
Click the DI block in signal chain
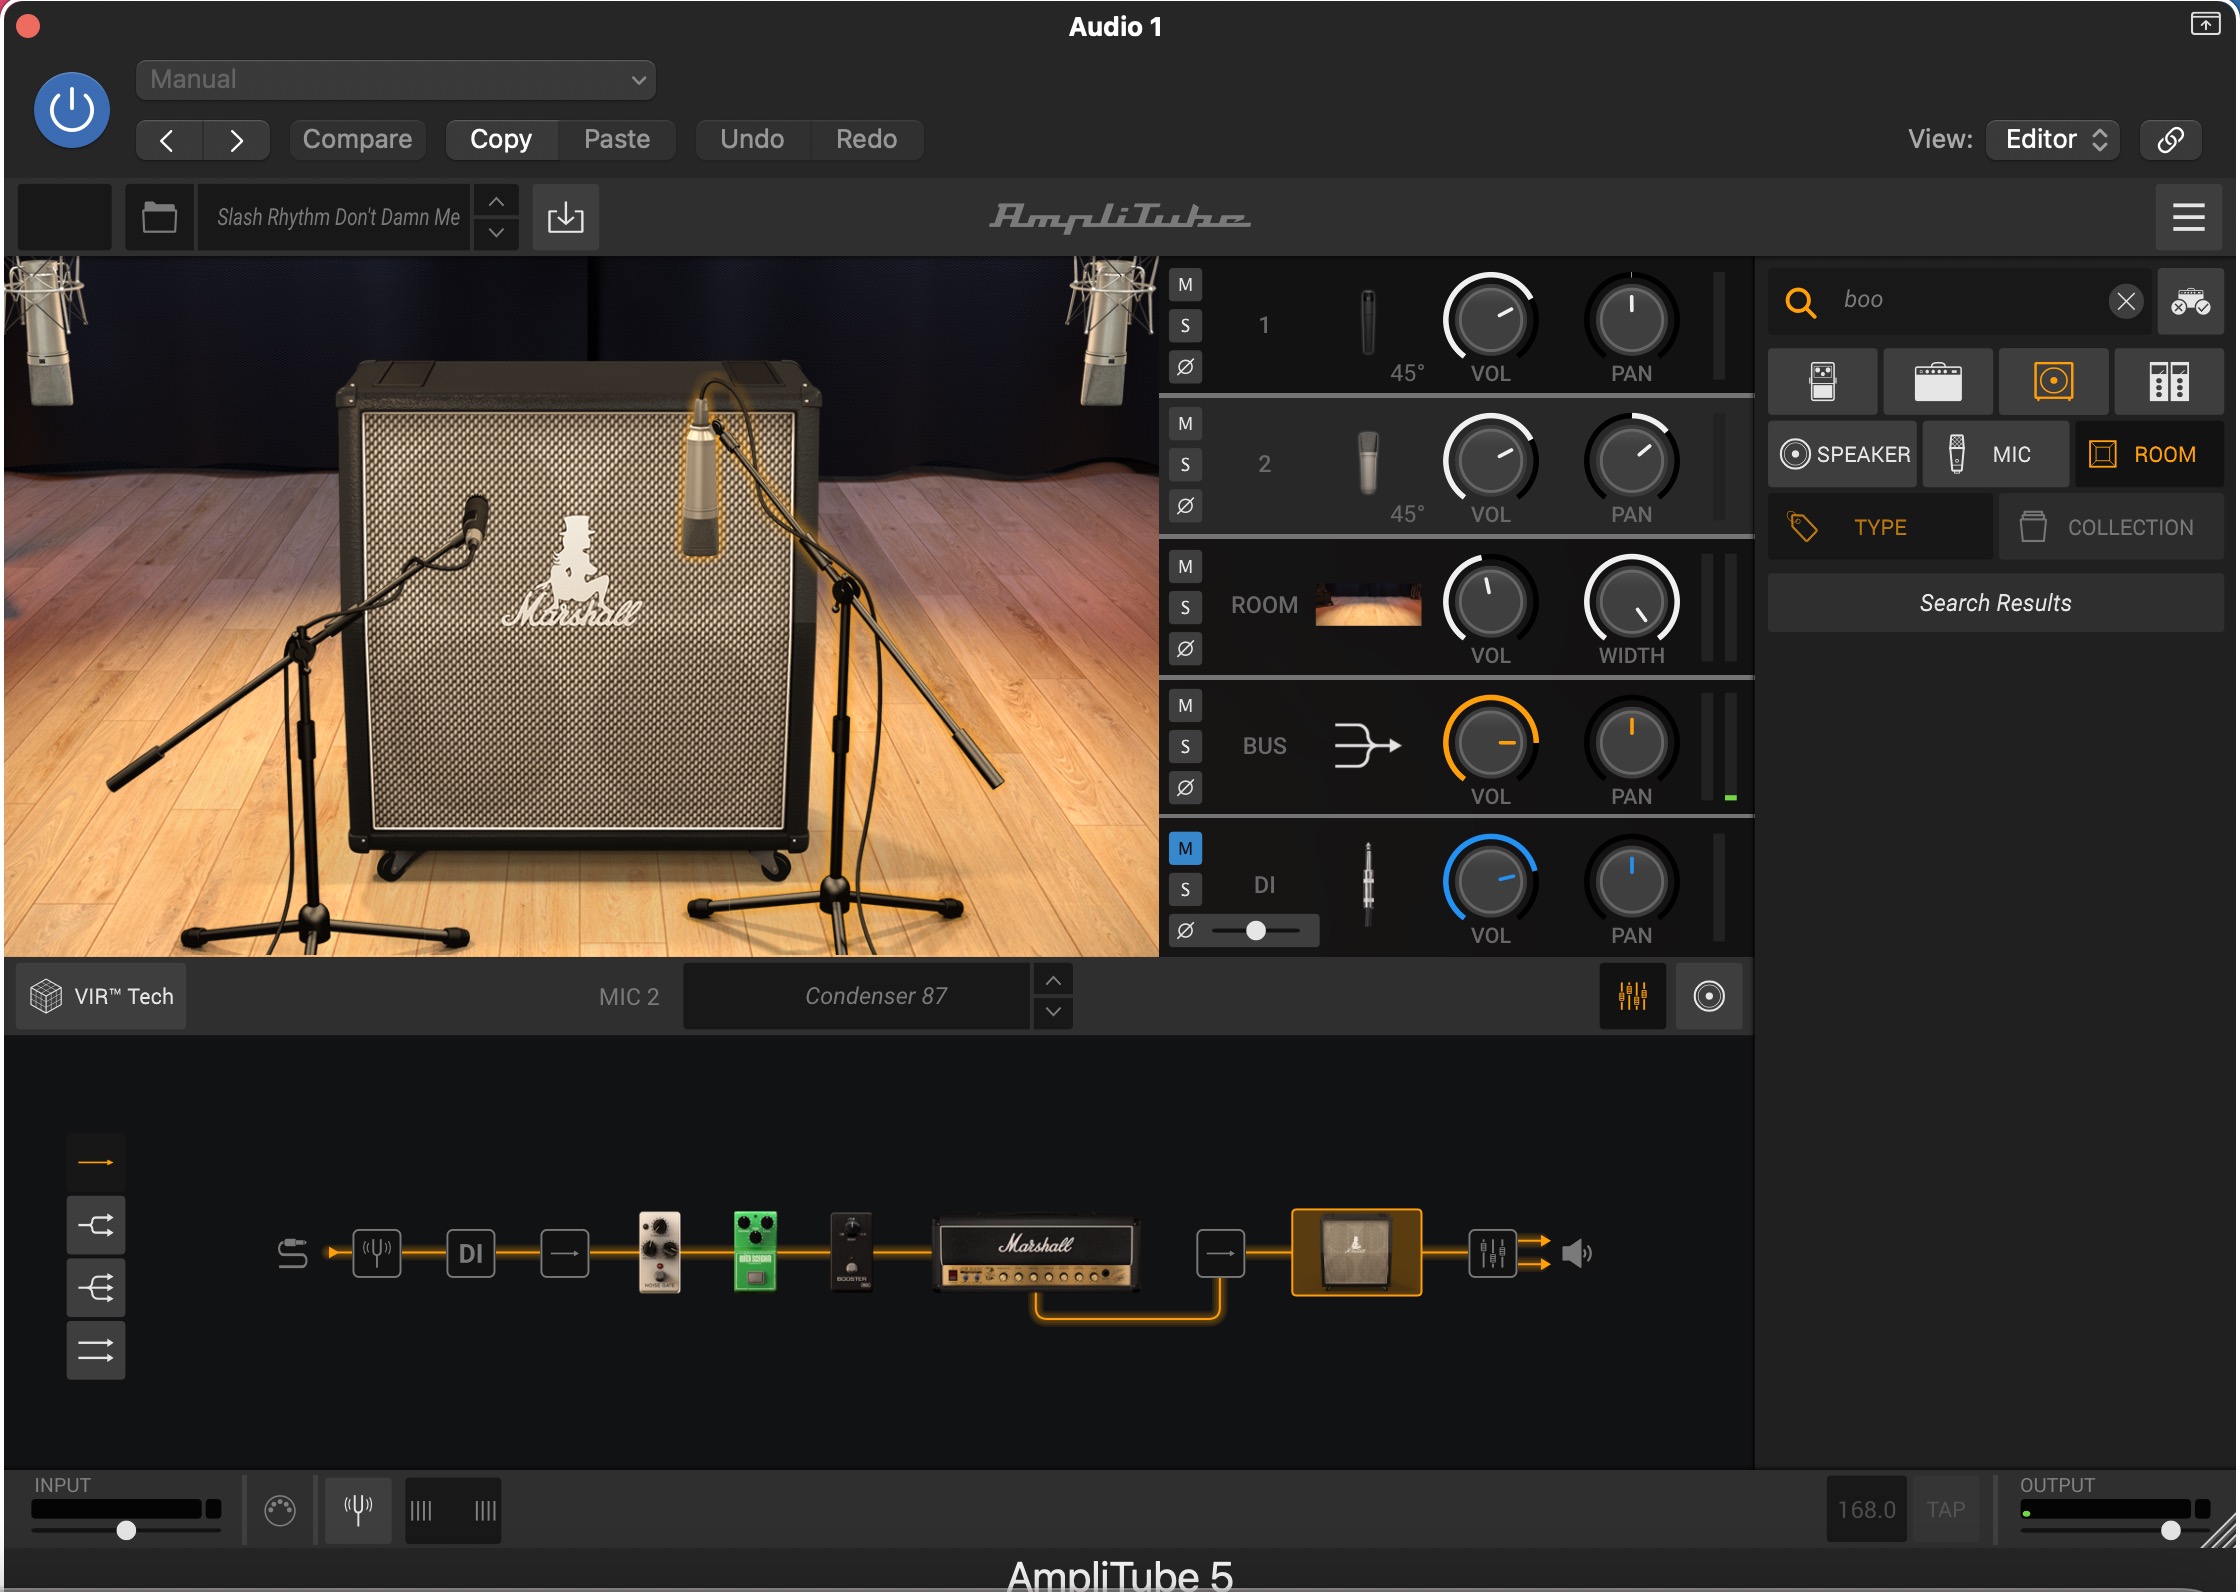pyautogui.click(x=471, y=1253)
